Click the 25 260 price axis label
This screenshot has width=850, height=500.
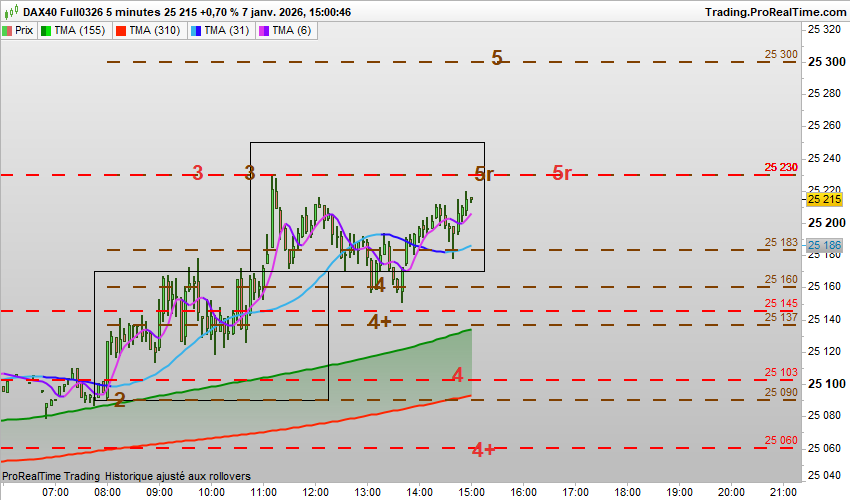[x=824, y=126]
